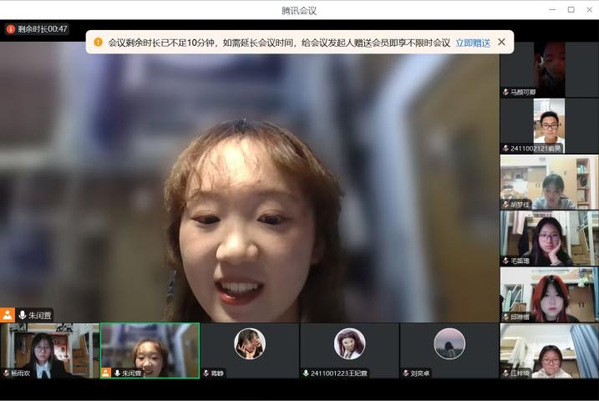This screenshot has width=599, height=401.
Task: Click the avatar with hands framing face
Action: 250,344
